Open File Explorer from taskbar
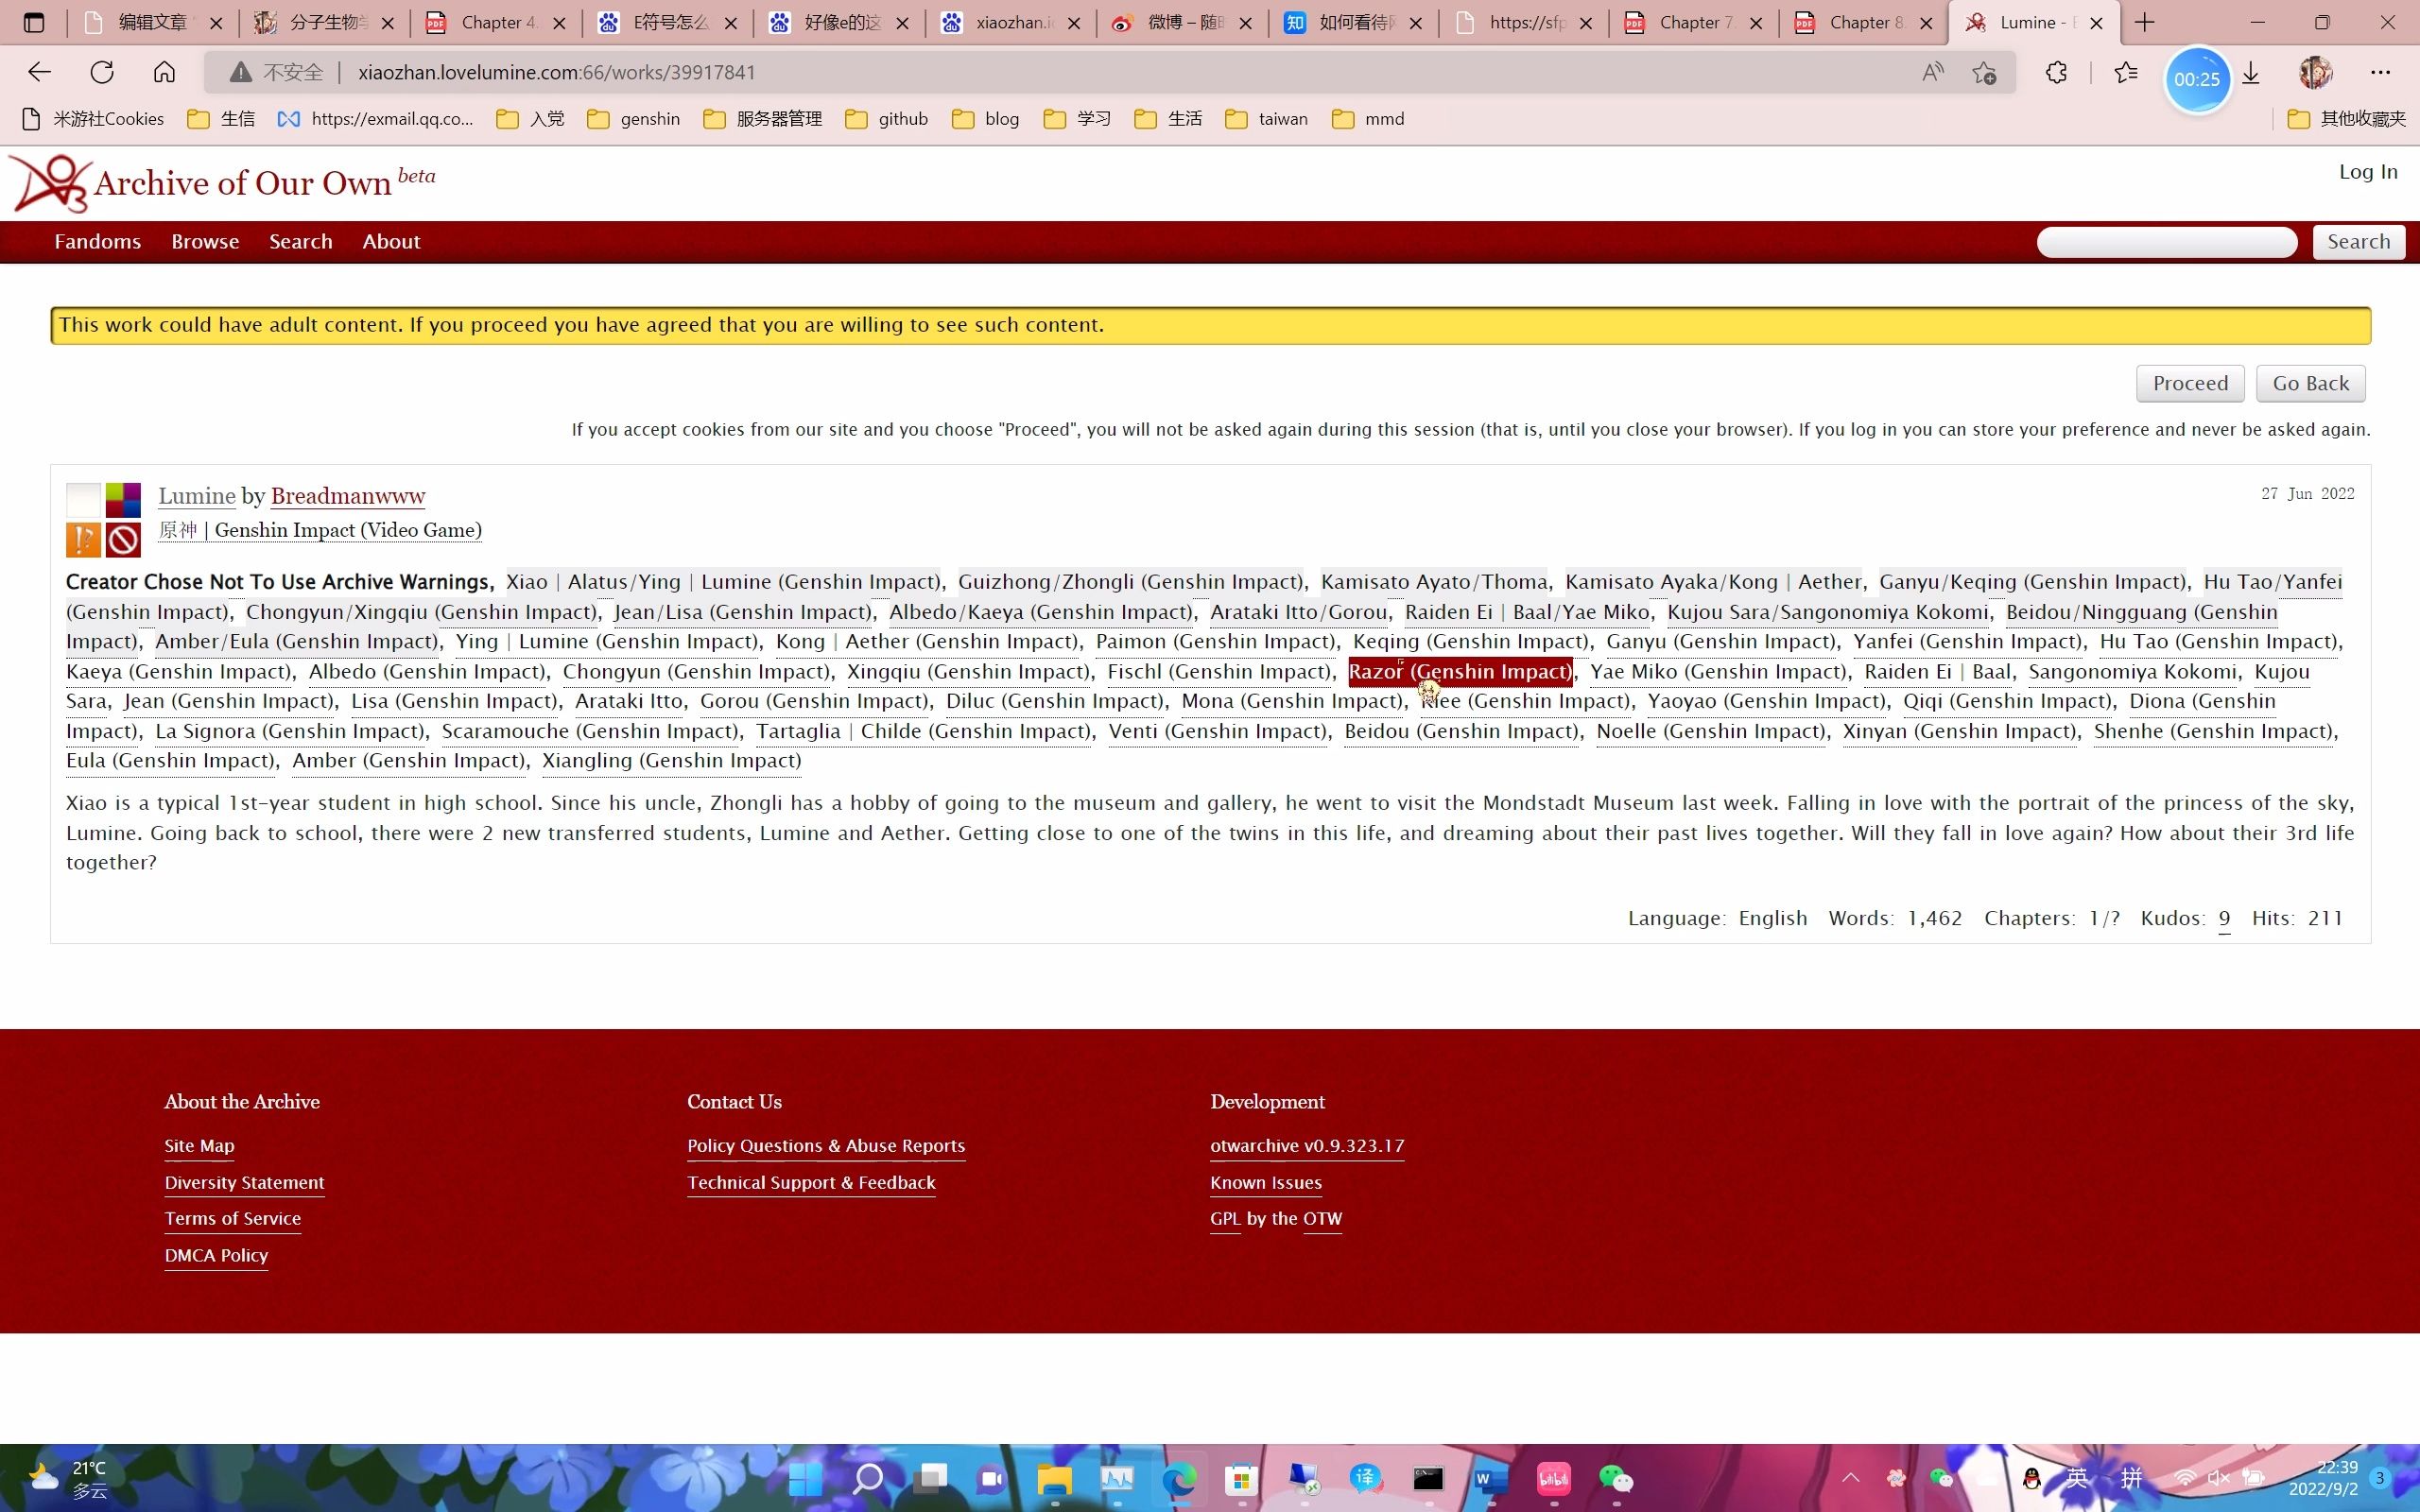The height and width of the screenshot is (1512, 2420). pos(1054,1478)
